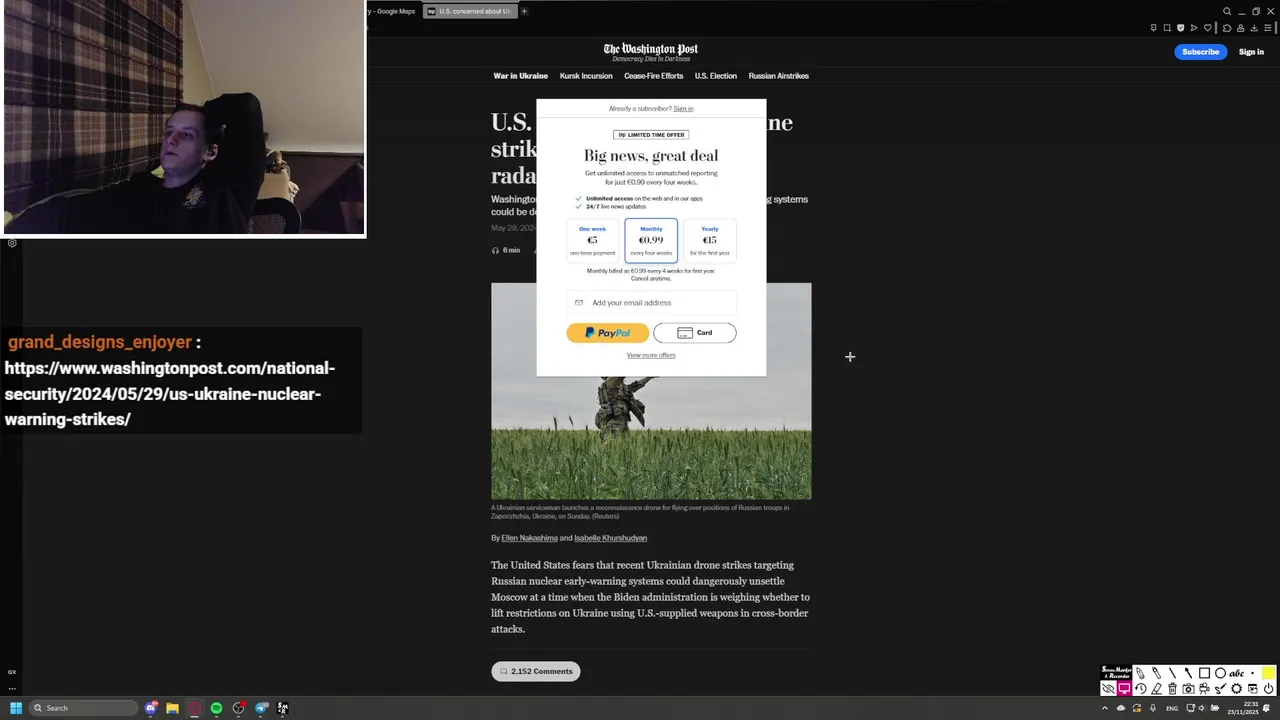The image size is (1280, 720).
Task: Open U.S. Election nav section
Action: coord(716,76)
